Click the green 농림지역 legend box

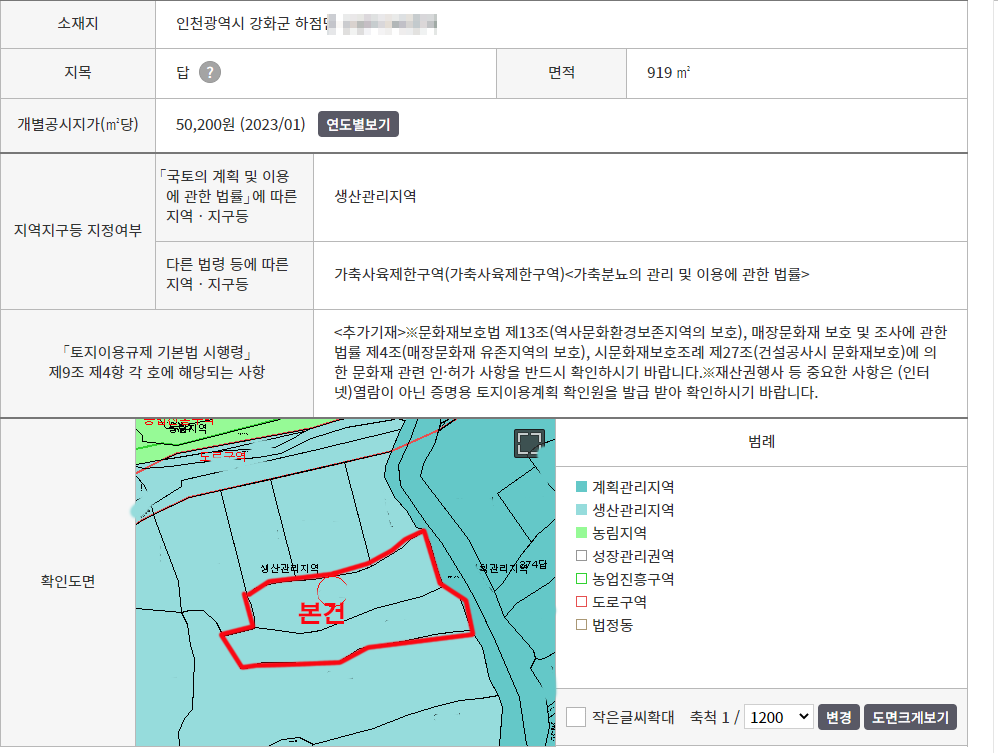pos(581,533)
